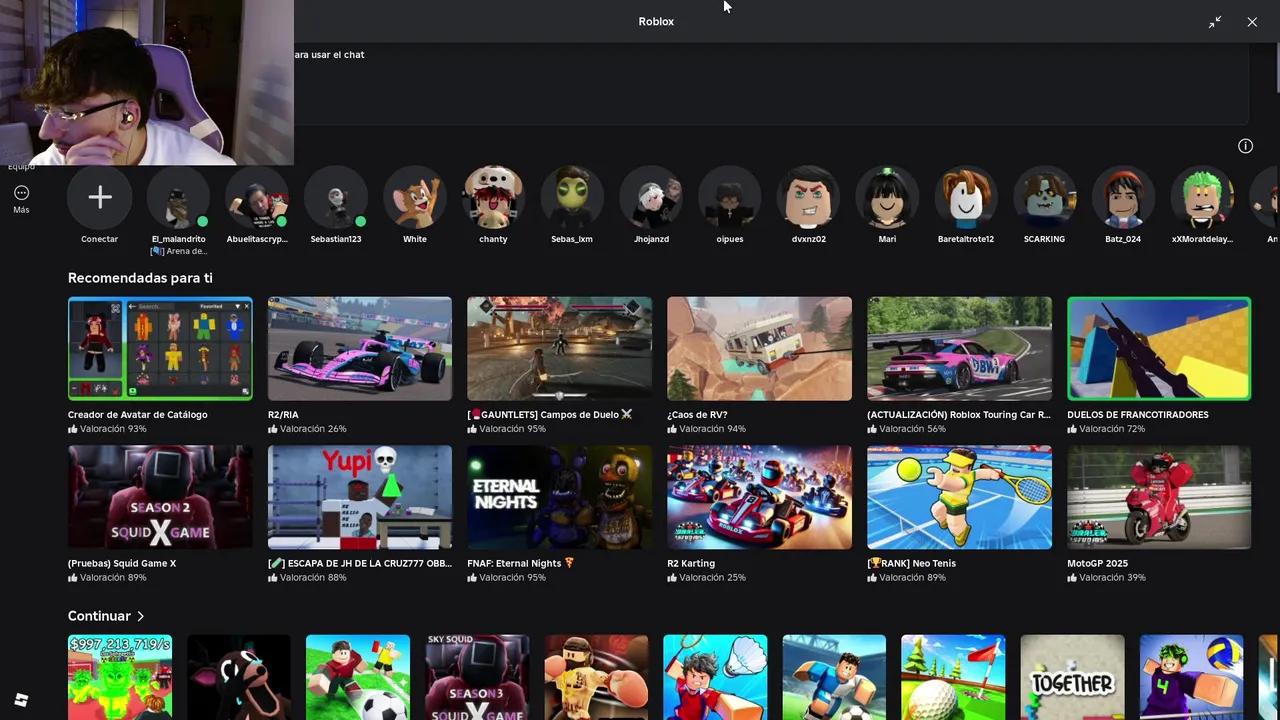Open Batz_024 friend avatar
Viewport: 1280px width, 720px height.
coord(1123,198)
